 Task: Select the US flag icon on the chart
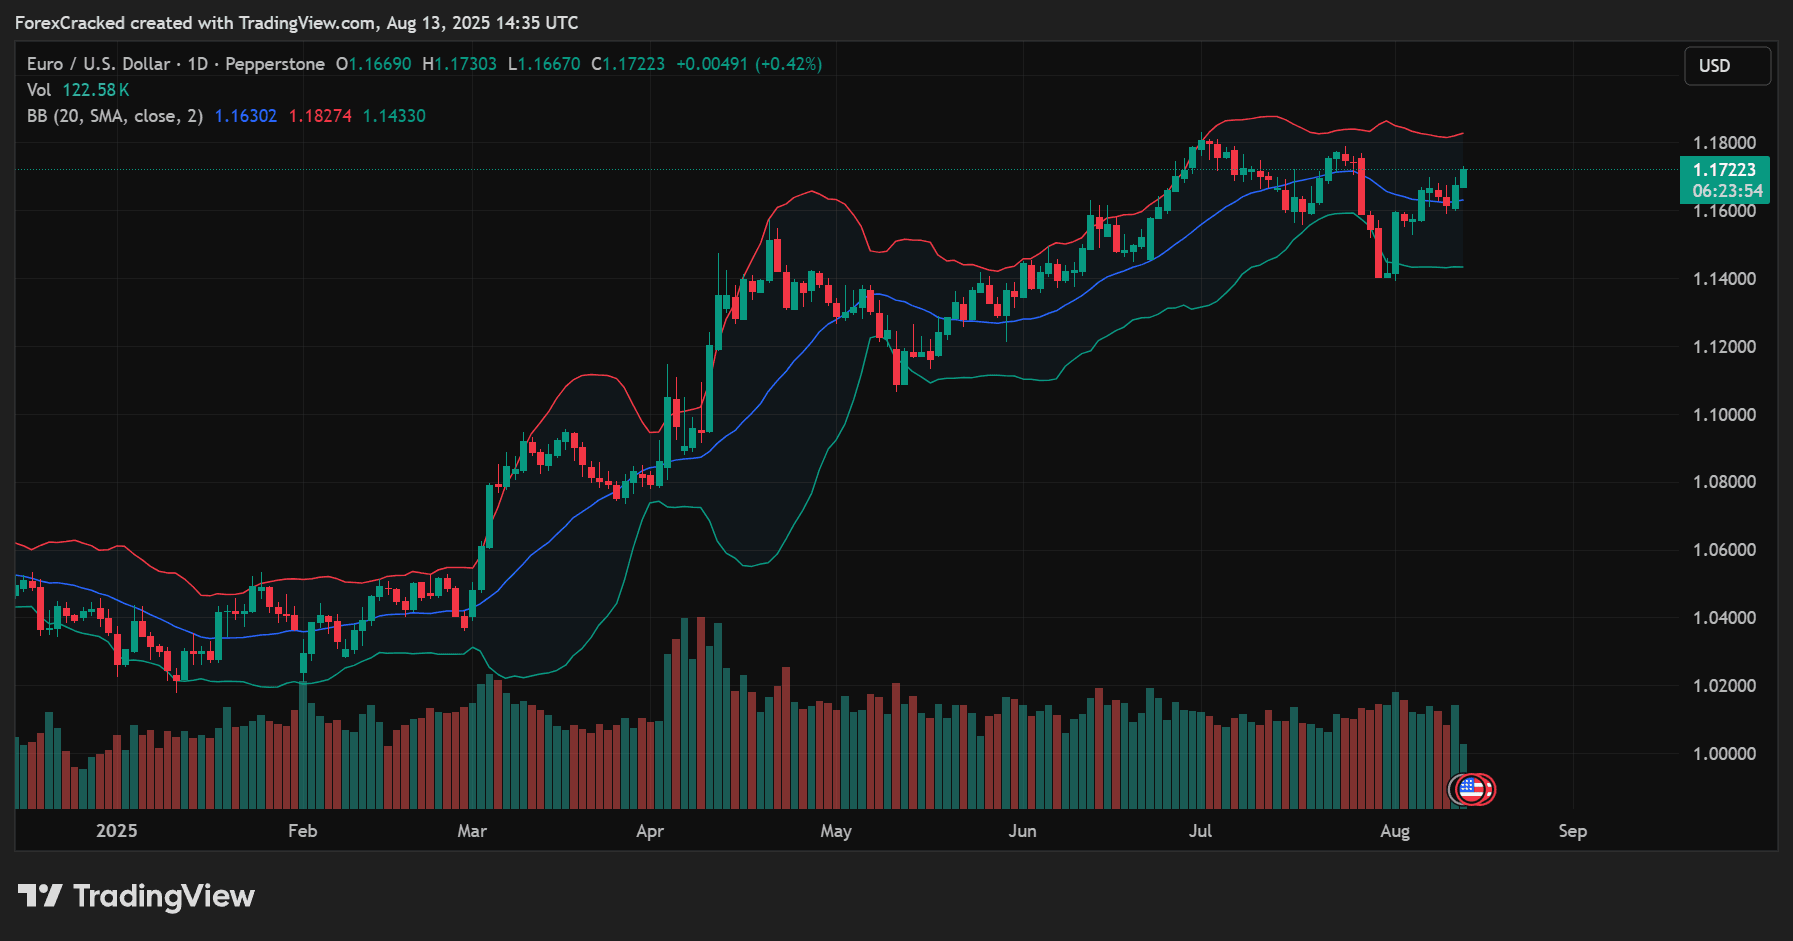(1472, 789)
